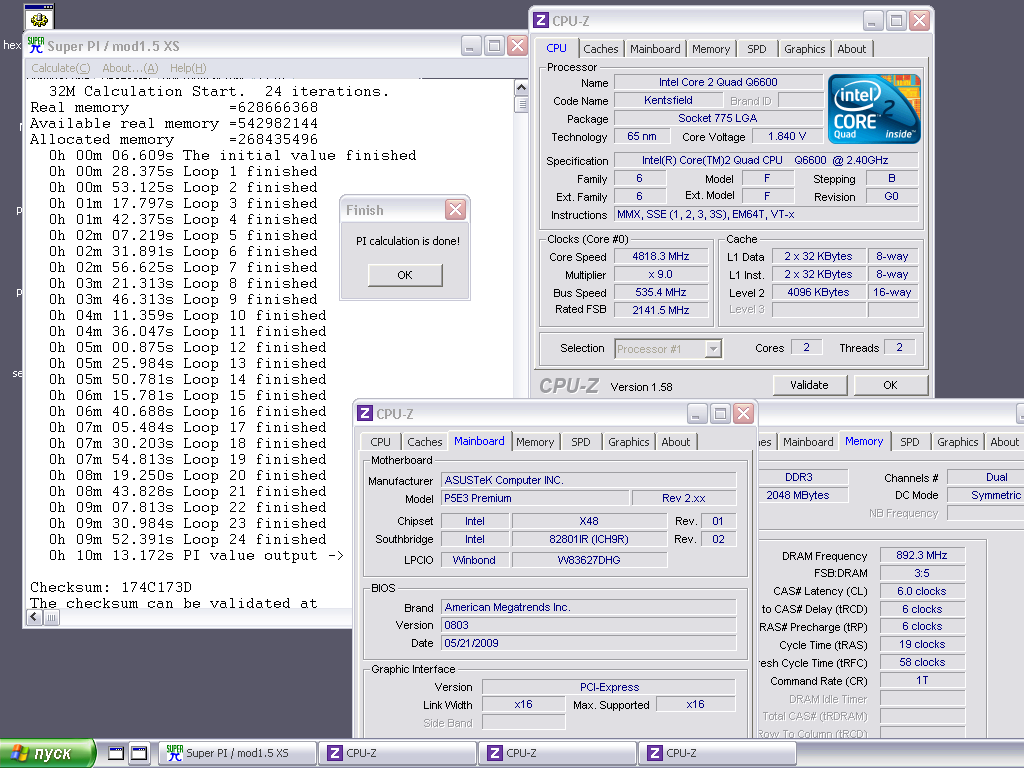Click the Rated FSB value 2141.5 MHz
The height and width of the screenshot is (768, 1024).
coord(661,310)
